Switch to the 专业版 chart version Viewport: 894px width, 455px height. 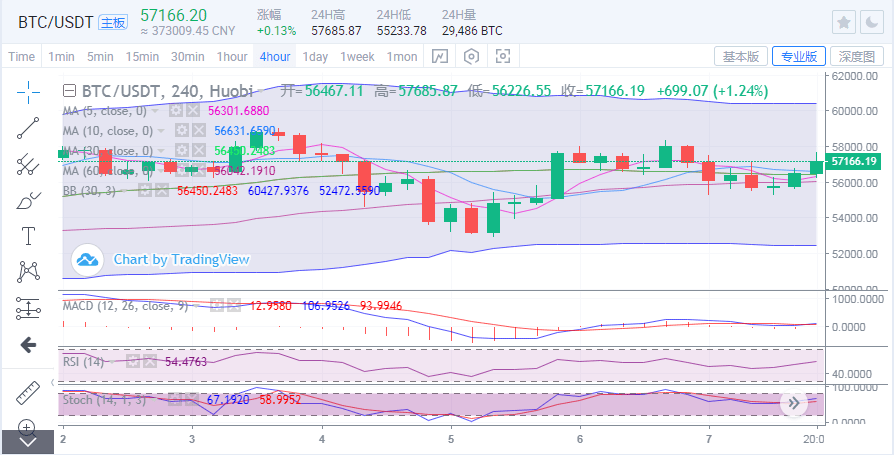click(799, 56)
